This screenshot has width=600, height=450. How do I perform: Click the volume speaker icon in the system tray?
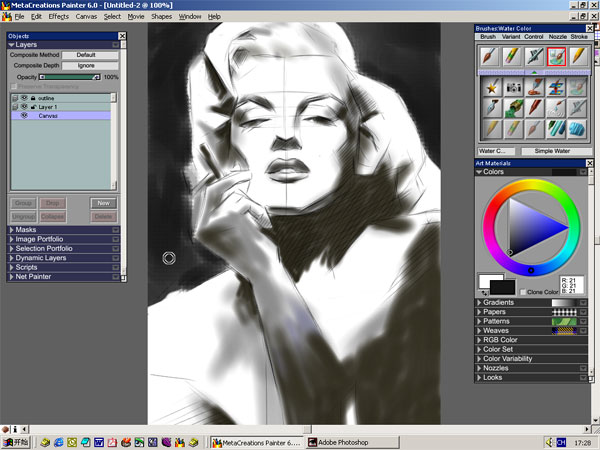tap(549, 442)
